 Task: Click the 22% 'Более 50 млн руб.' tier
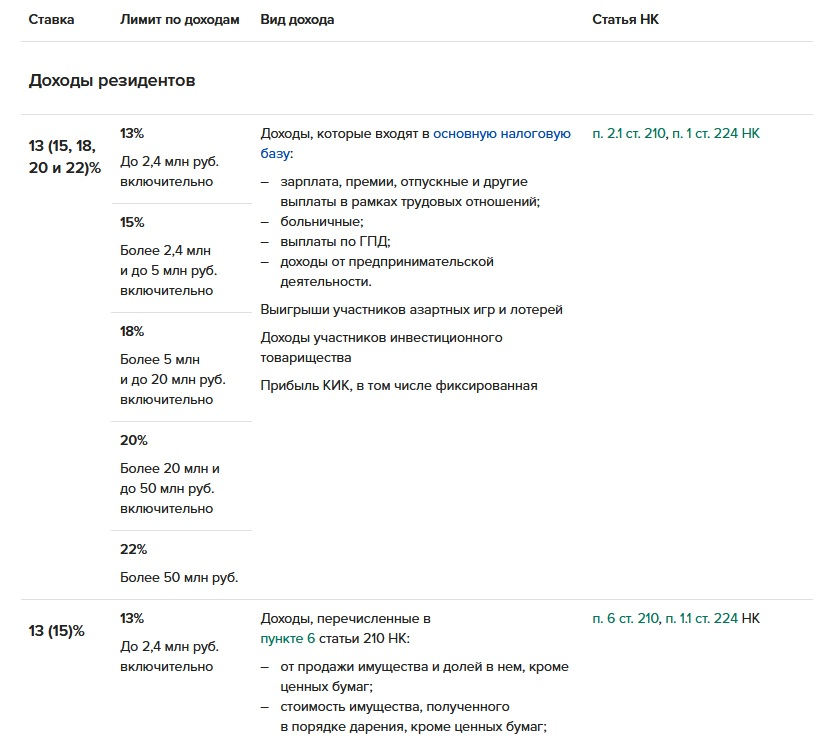coord(180,563)
